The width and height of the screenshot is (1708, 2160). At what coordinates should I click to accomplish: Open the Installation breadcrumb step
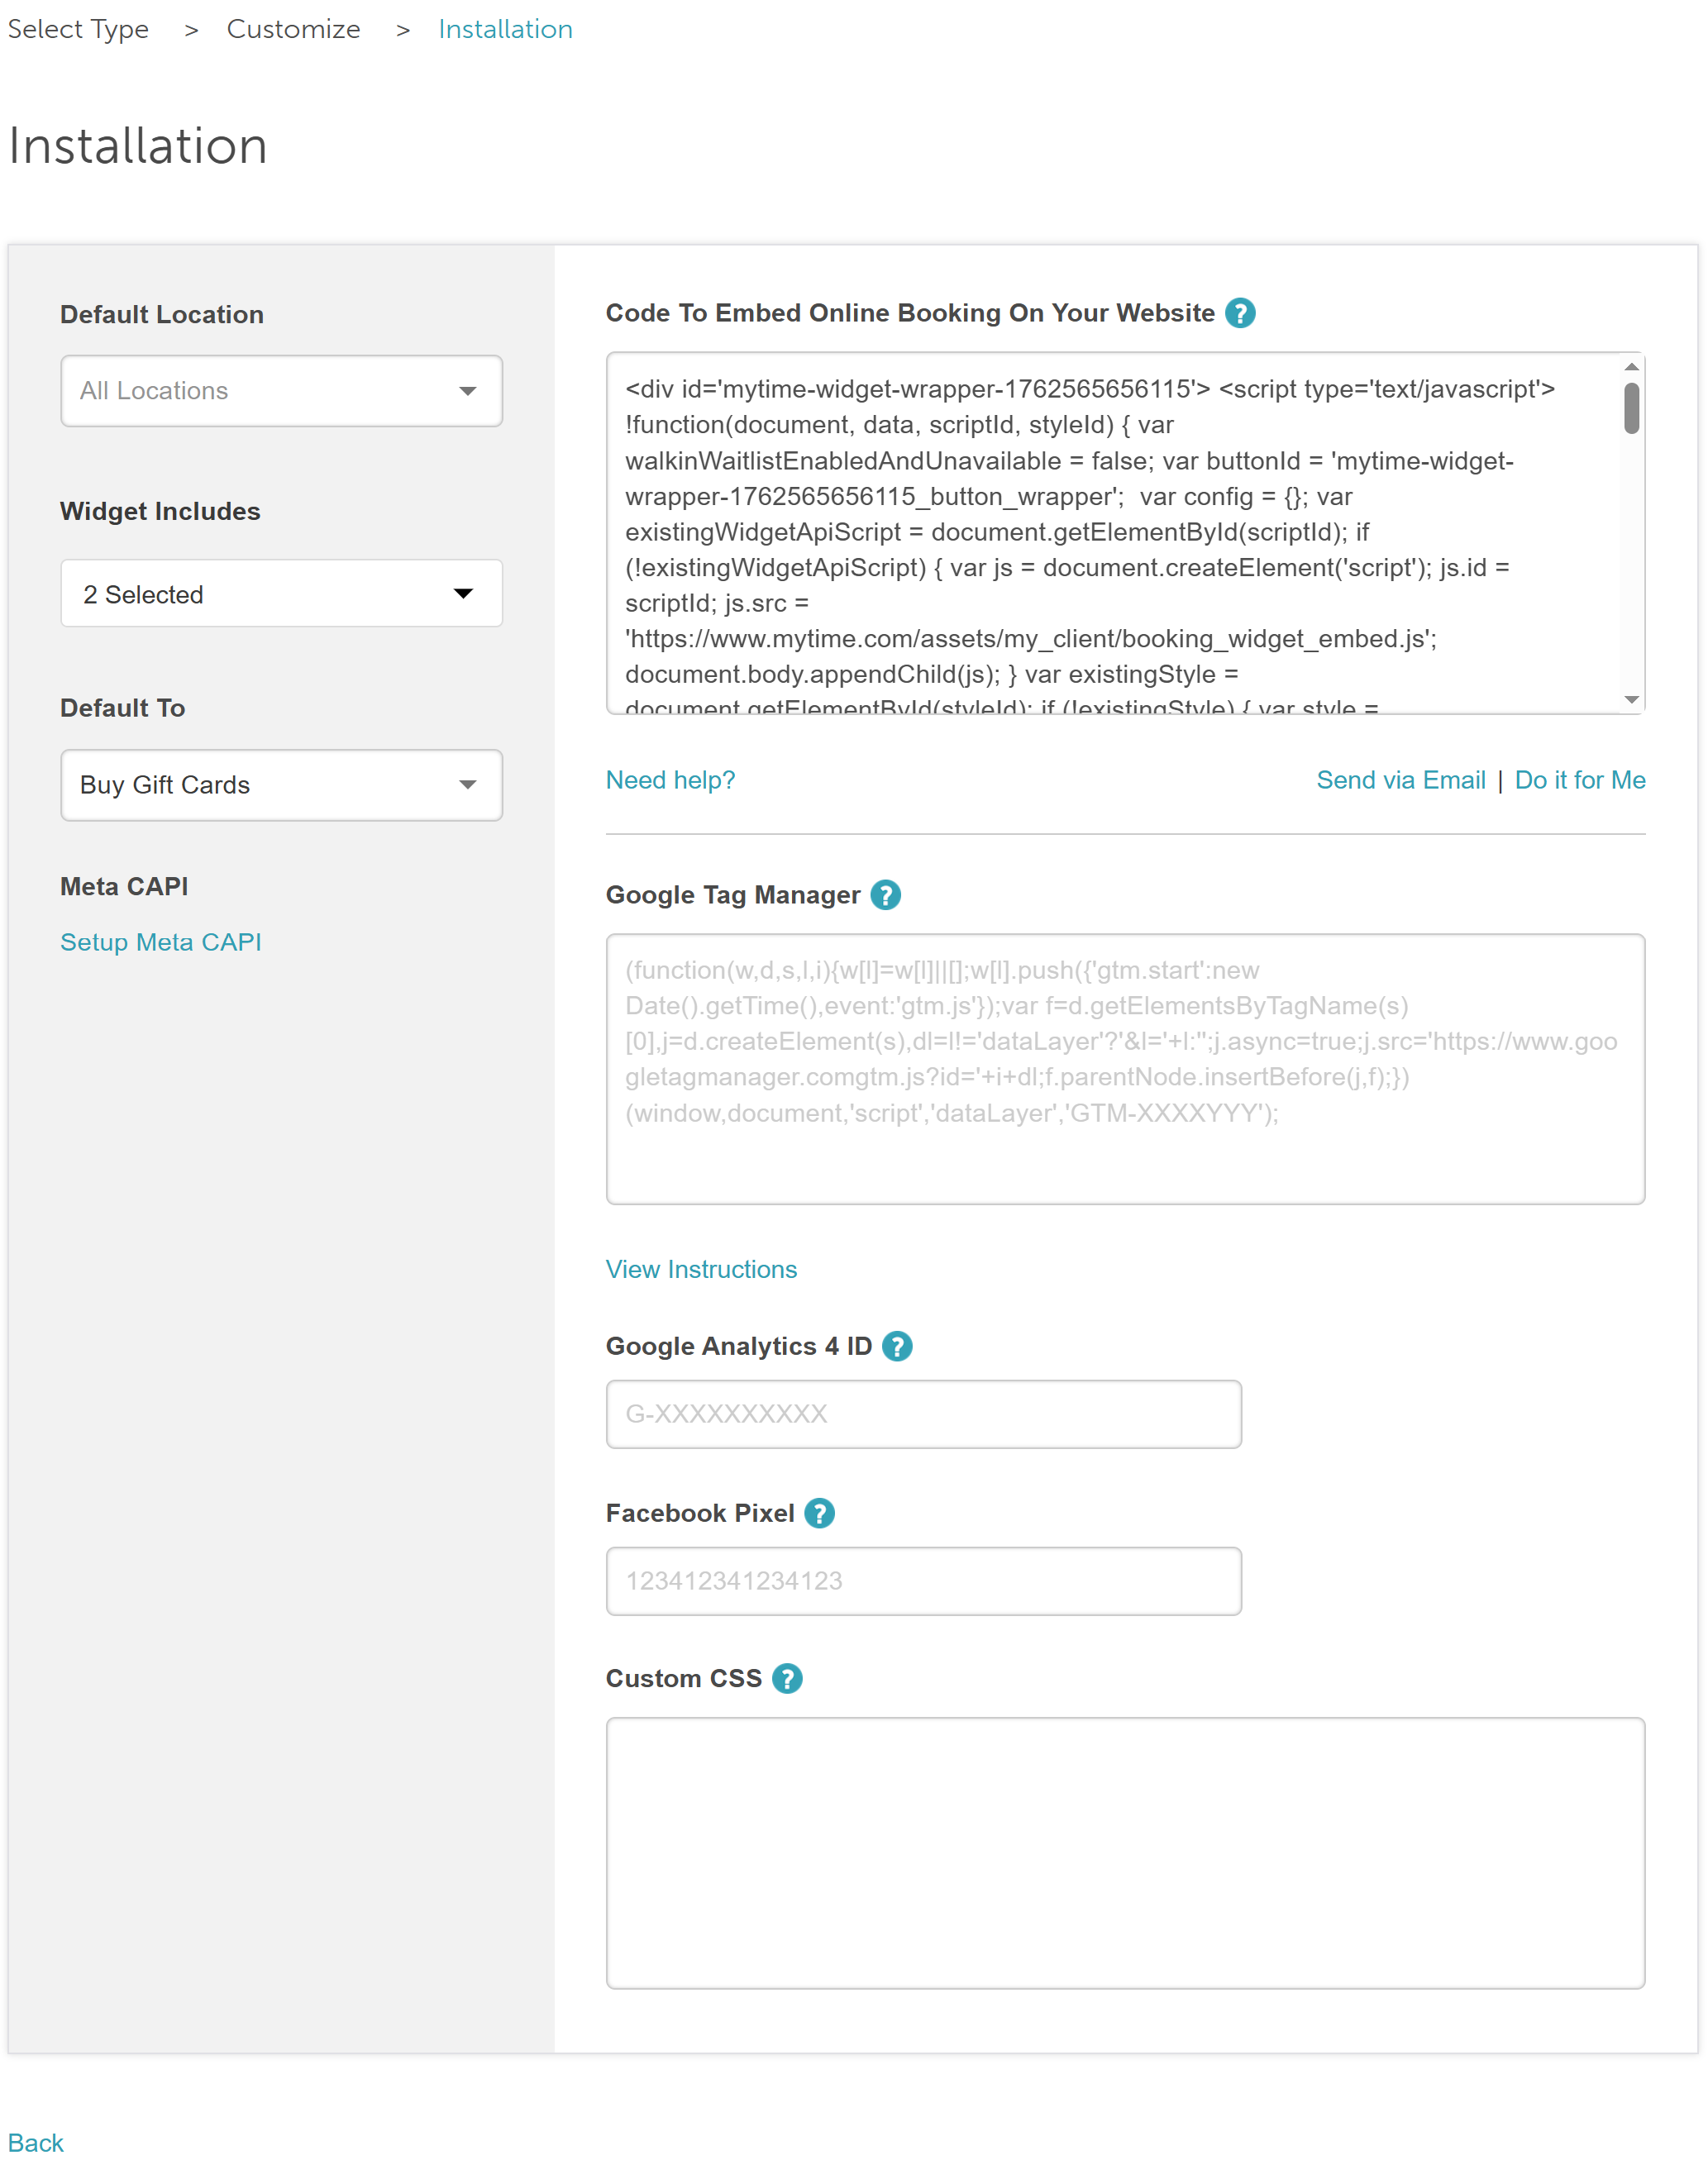tap(505, 29)
